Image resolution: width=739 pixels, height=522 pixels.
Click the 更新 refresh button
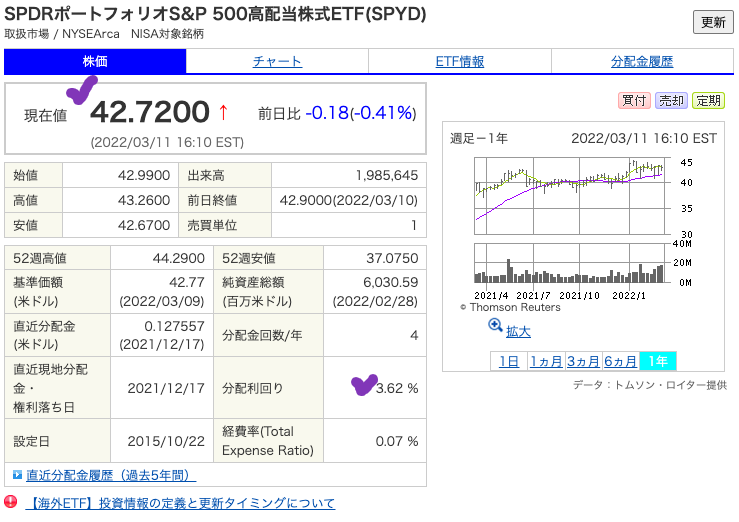(713, 22)
